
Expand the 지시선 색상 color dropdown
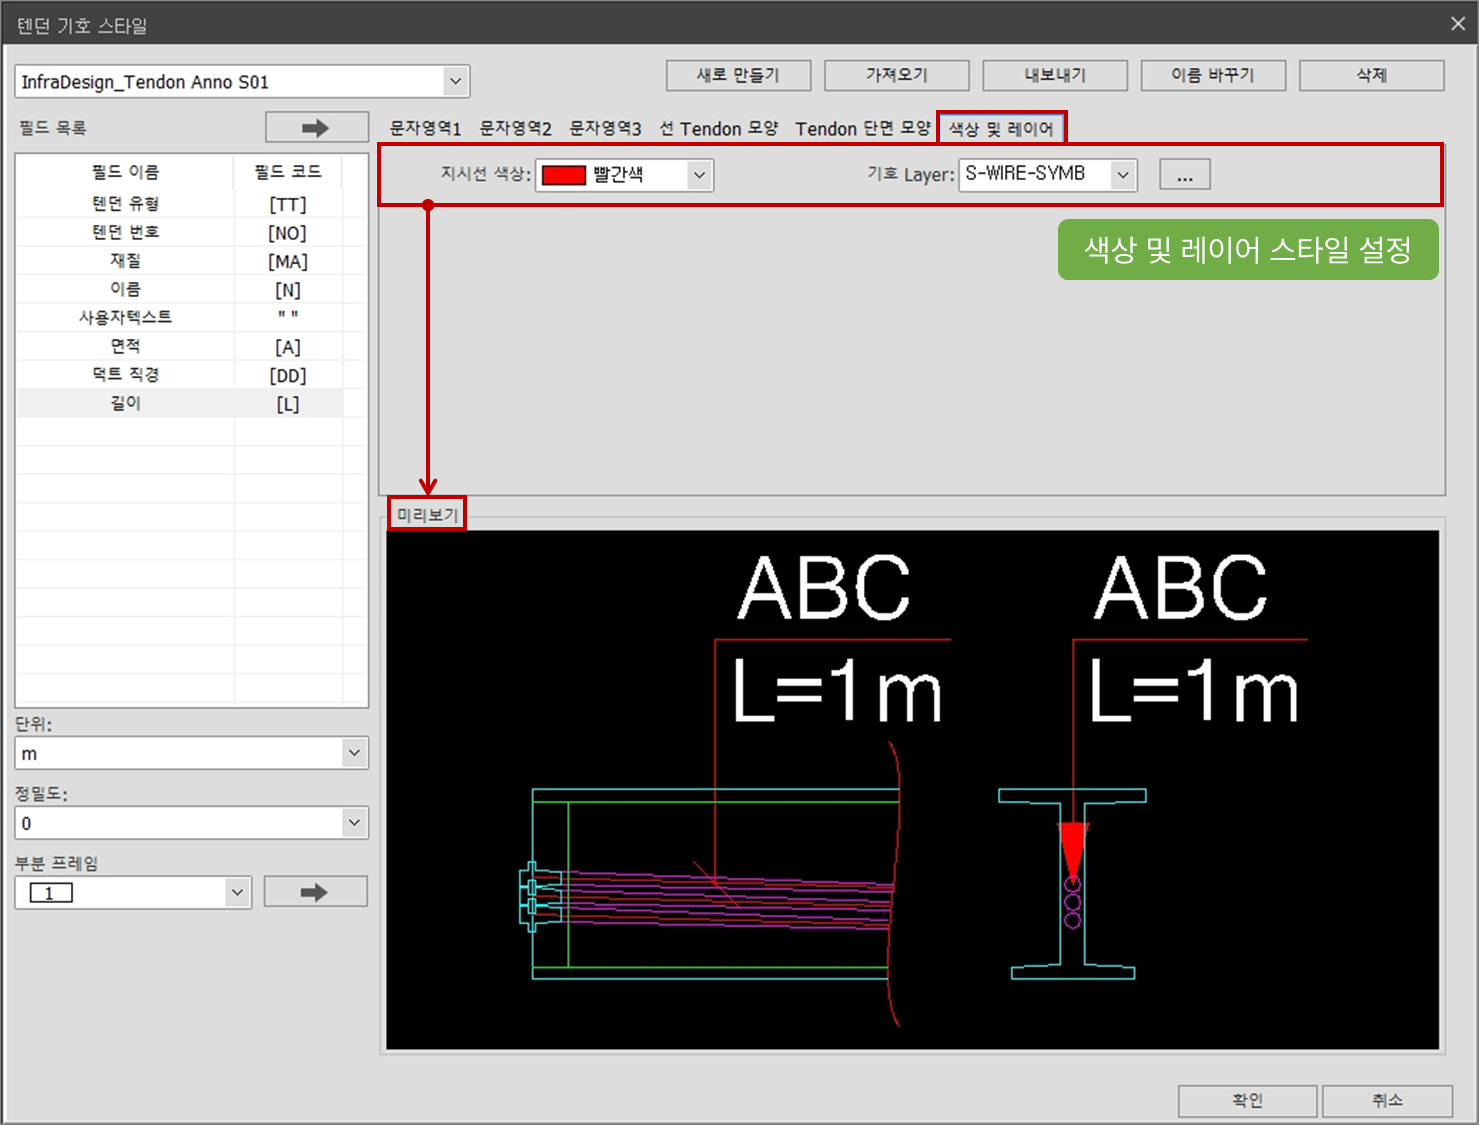699,175
